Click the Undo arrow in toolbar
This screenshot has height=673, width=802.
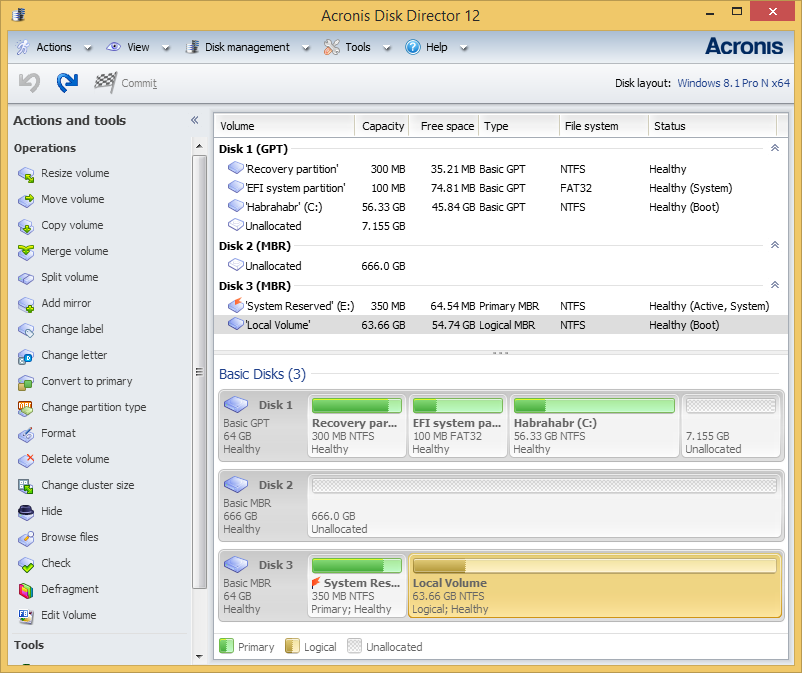[29, 83]
